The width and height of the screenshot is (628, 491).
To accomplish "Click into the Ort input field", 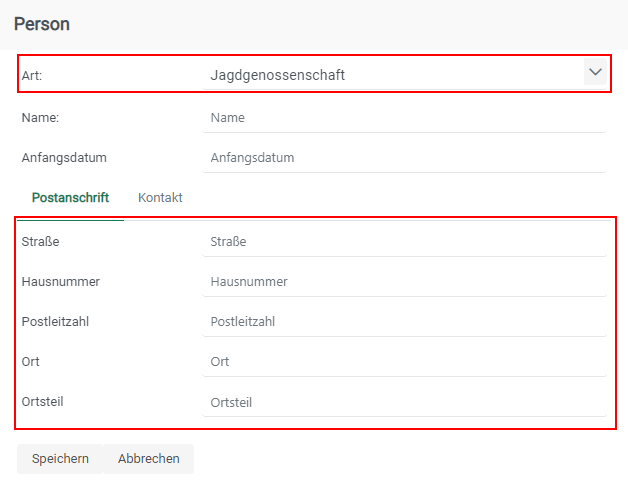I will pyautogui.click(x=404, y=362).
